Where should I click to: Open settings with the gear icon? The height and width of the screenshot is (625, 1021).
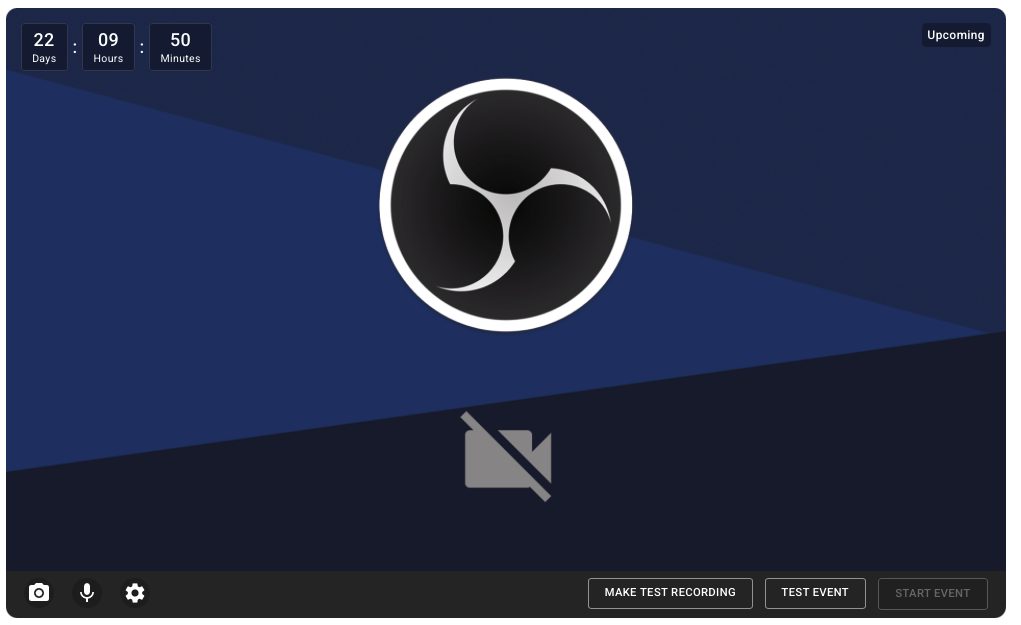coord(135,593)
